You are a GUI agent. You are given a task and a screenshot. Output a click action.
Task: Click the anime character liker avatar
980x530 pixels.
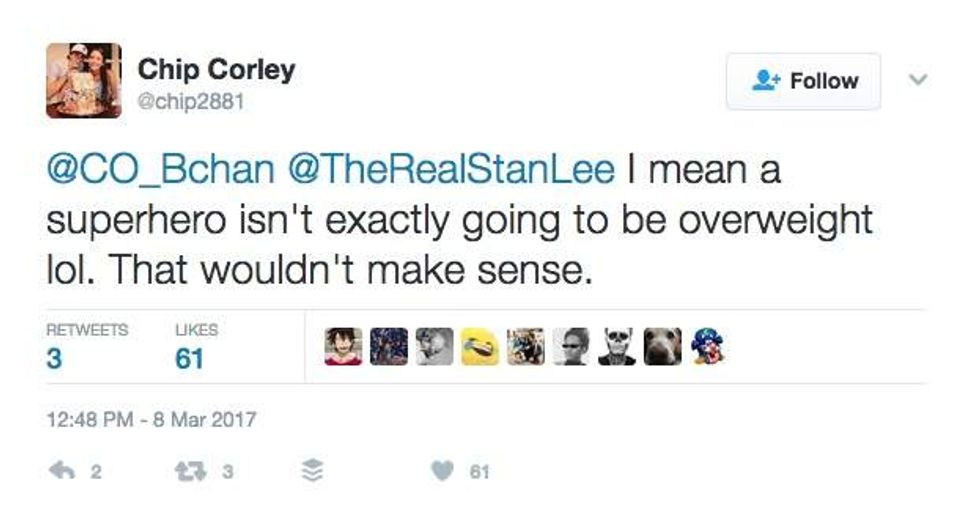(344, 347)
